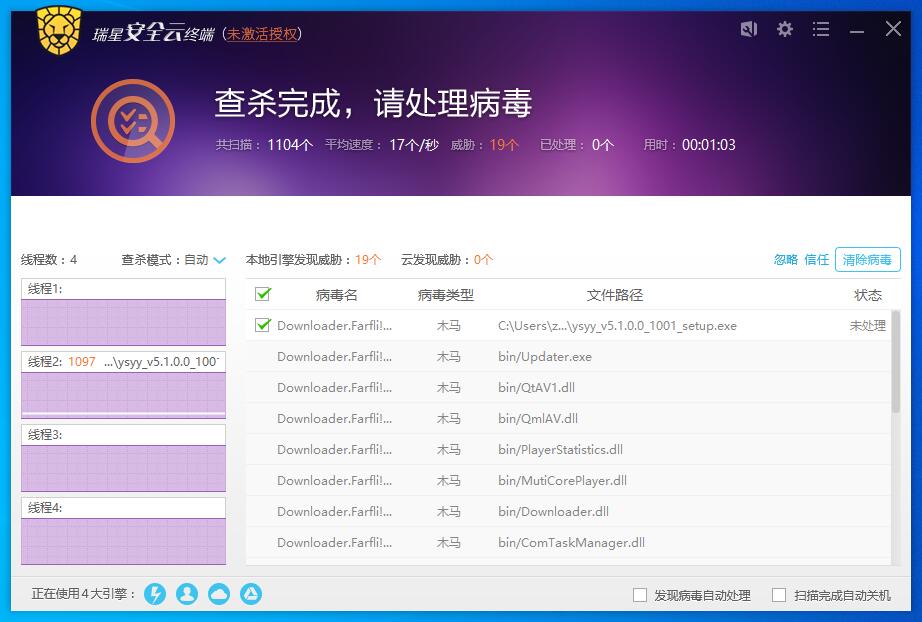Select the bin/MutiCorePlayer.dll row
Screen dimensions: 922x622
[569, 481]
